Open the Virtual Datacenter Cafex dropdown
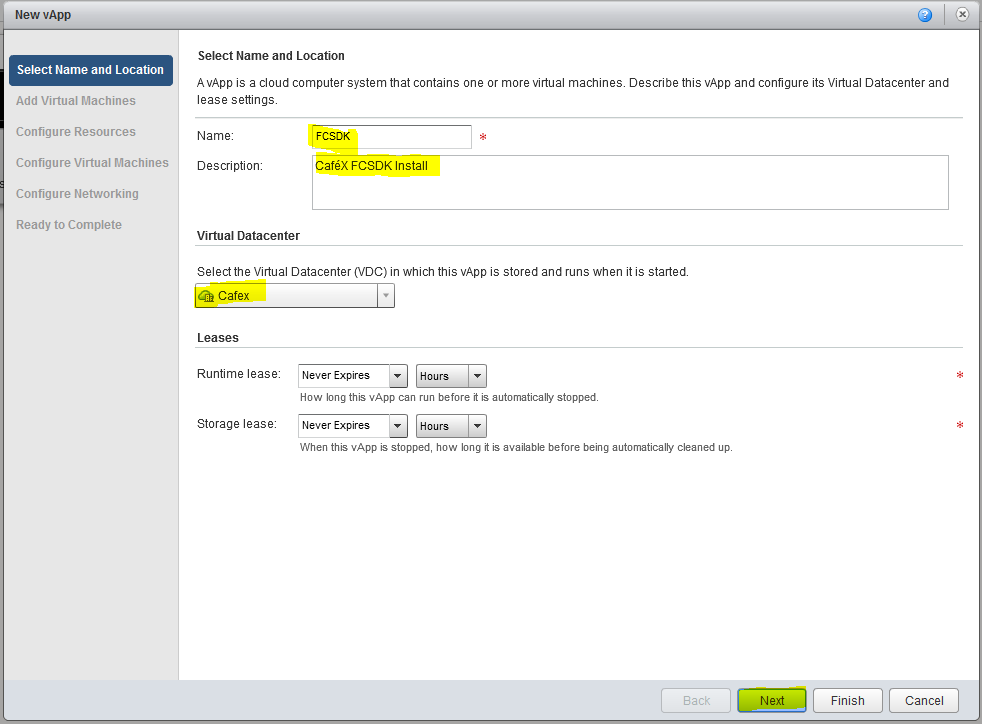The image size is (982, 724). click(x=294, y=296)
